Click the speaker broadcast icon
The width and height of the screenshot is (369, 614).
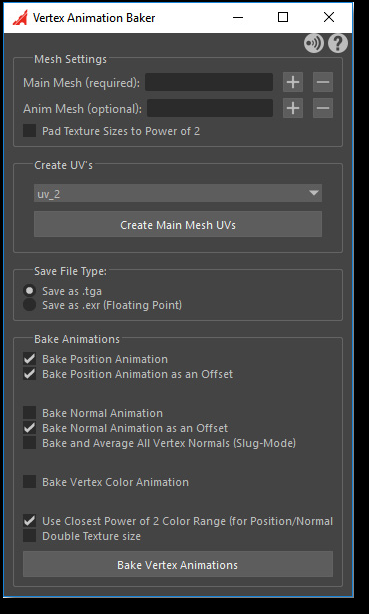(x=314, y=43)
